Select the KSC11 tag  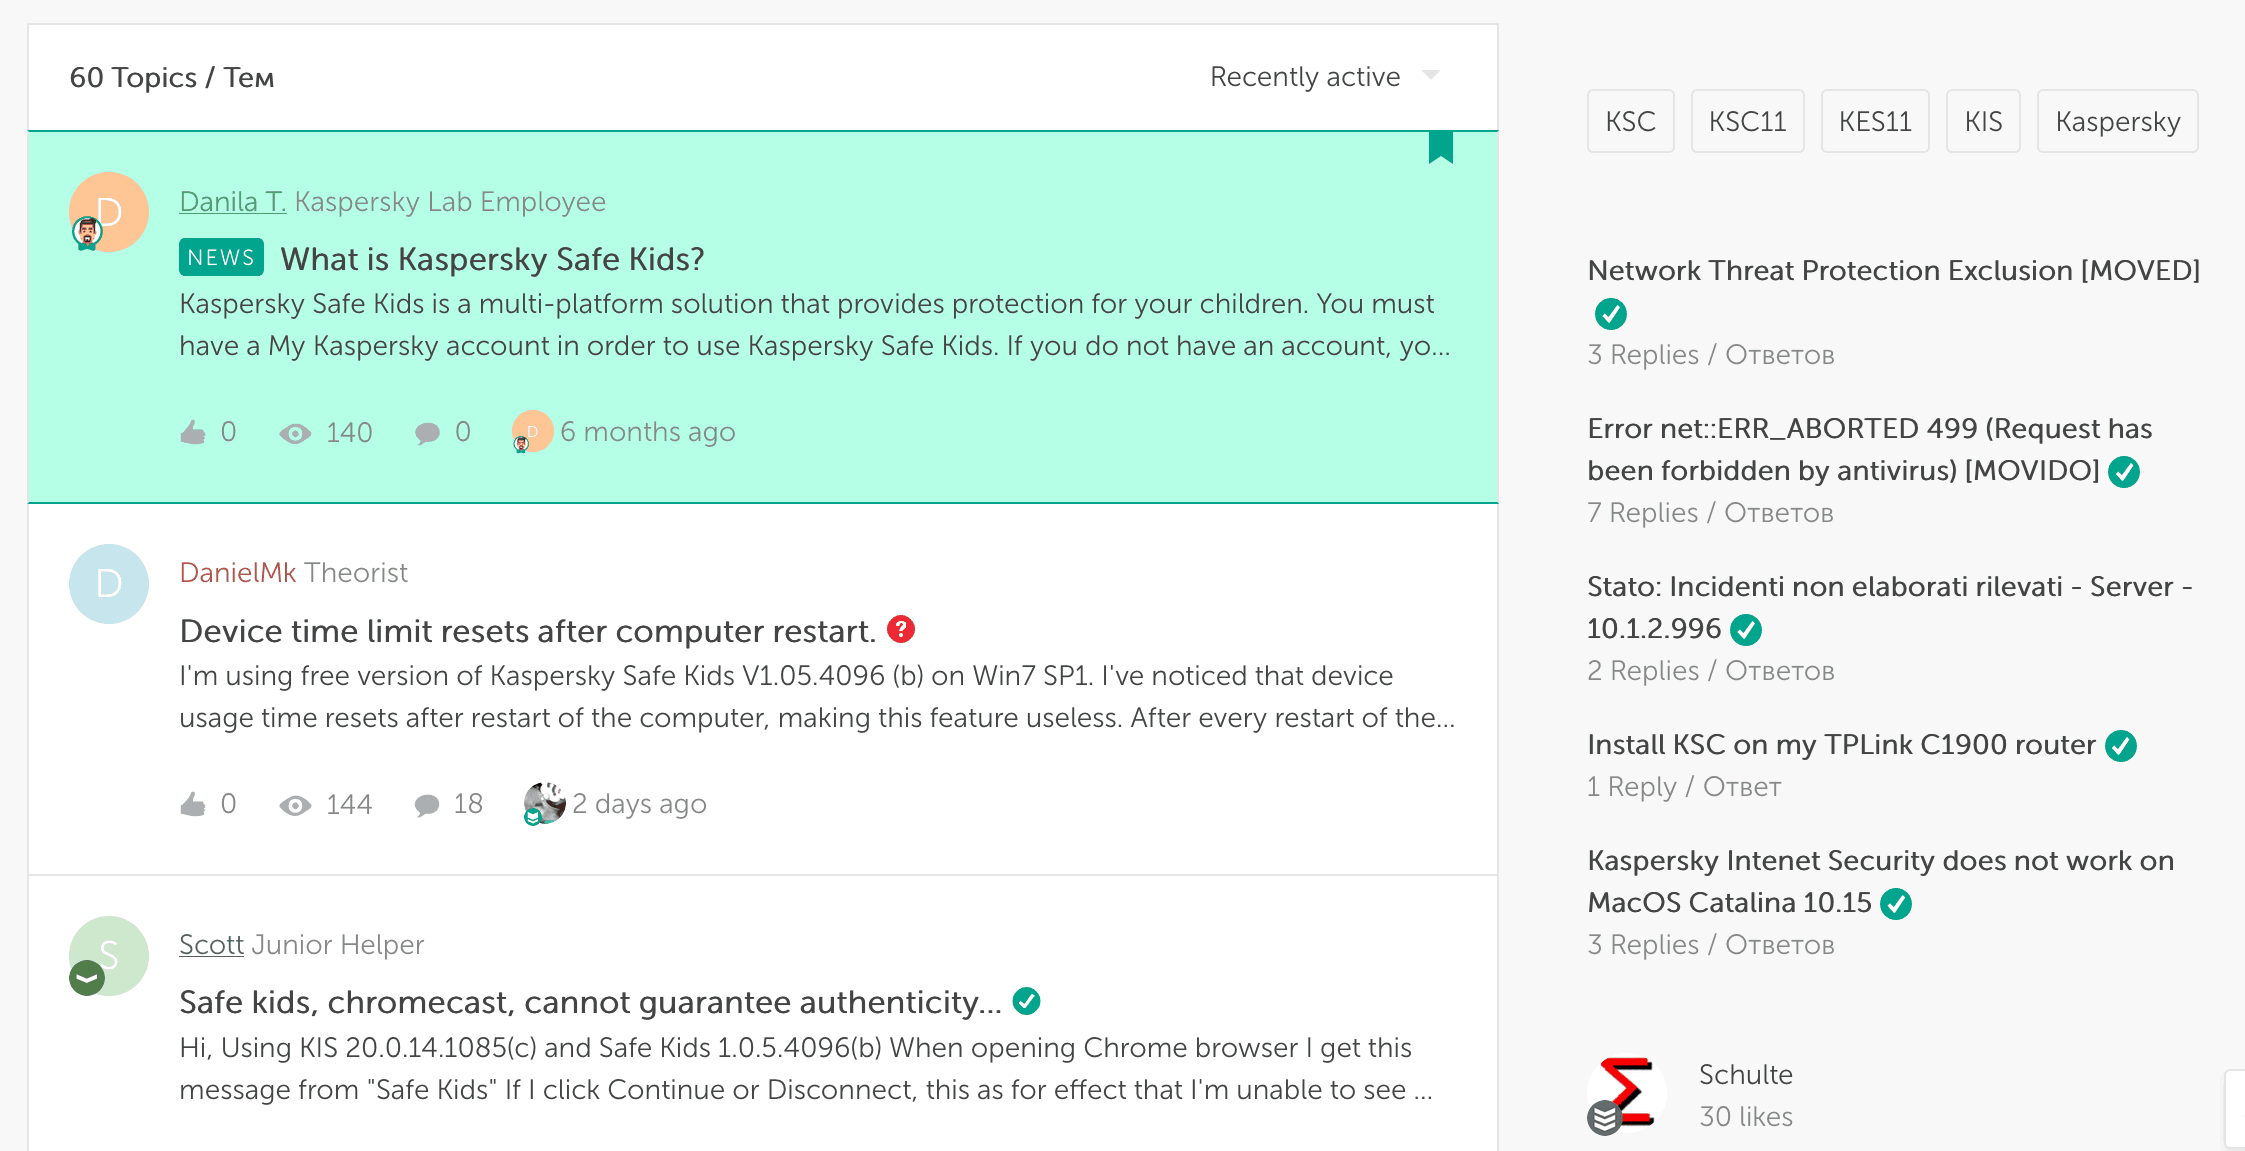tap(1746, 122)
